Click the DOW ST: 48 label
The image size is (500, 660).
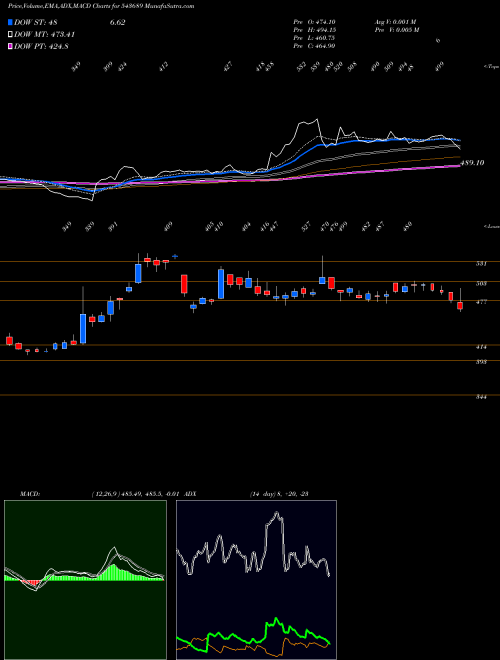click(36, 23)
